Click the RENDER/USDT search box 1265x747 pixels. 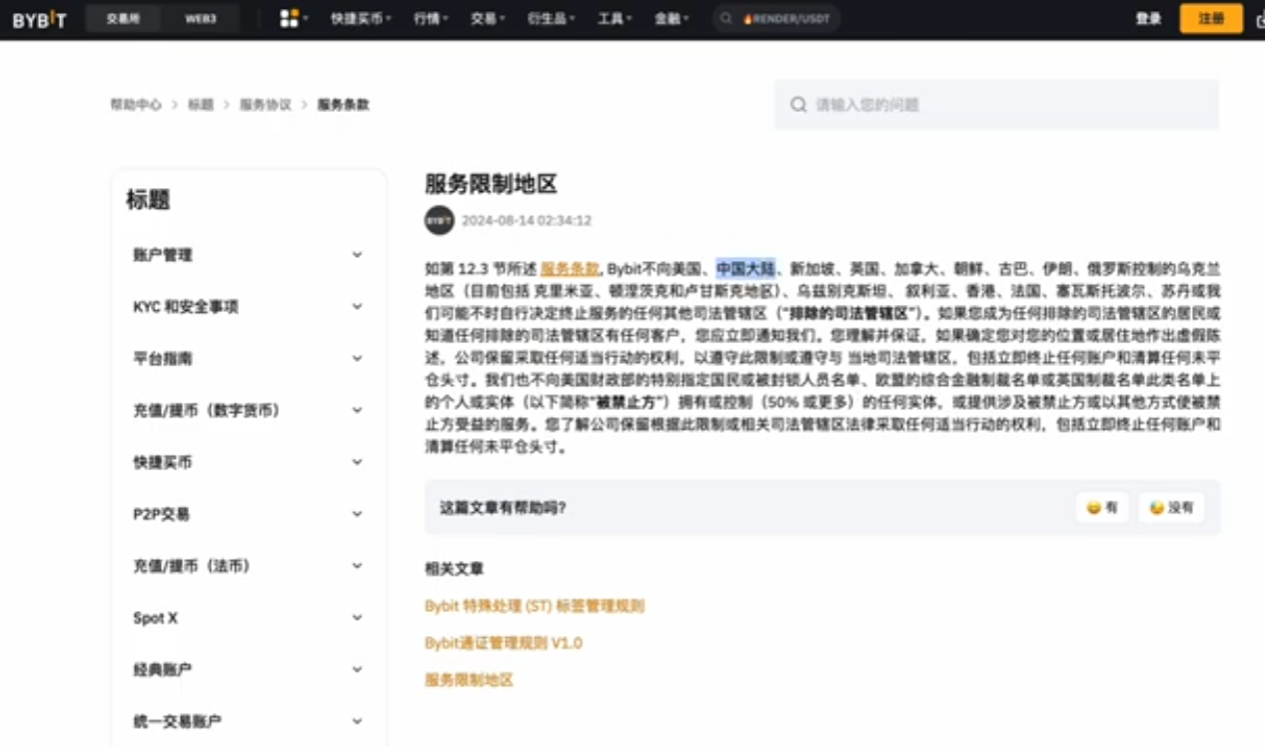pyautogui.click(x=776, y=19)
